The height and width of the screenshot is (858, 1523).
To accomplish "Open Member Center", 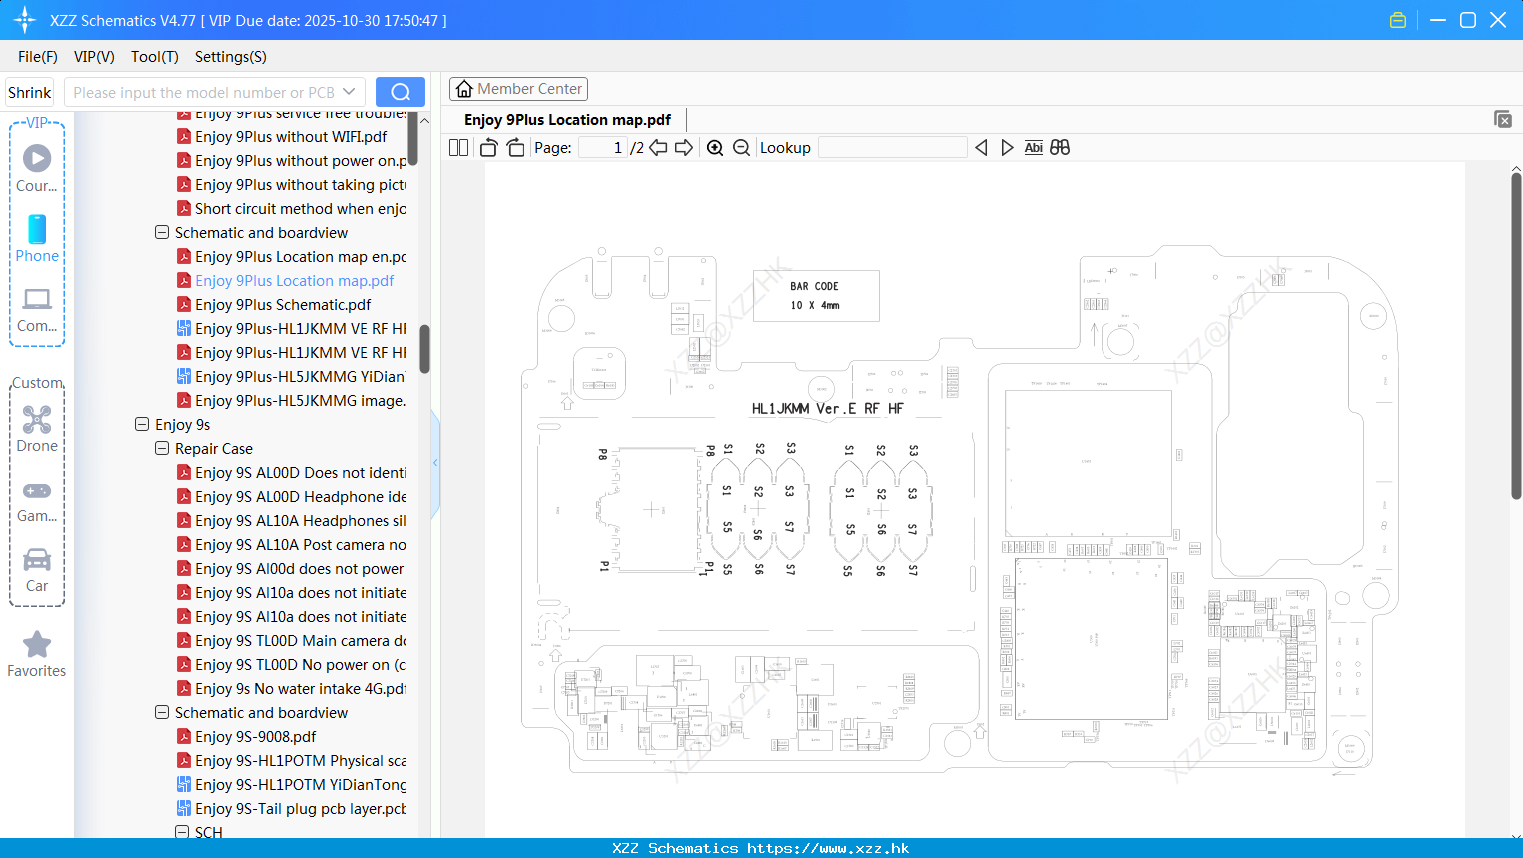I will coord(518,89).
